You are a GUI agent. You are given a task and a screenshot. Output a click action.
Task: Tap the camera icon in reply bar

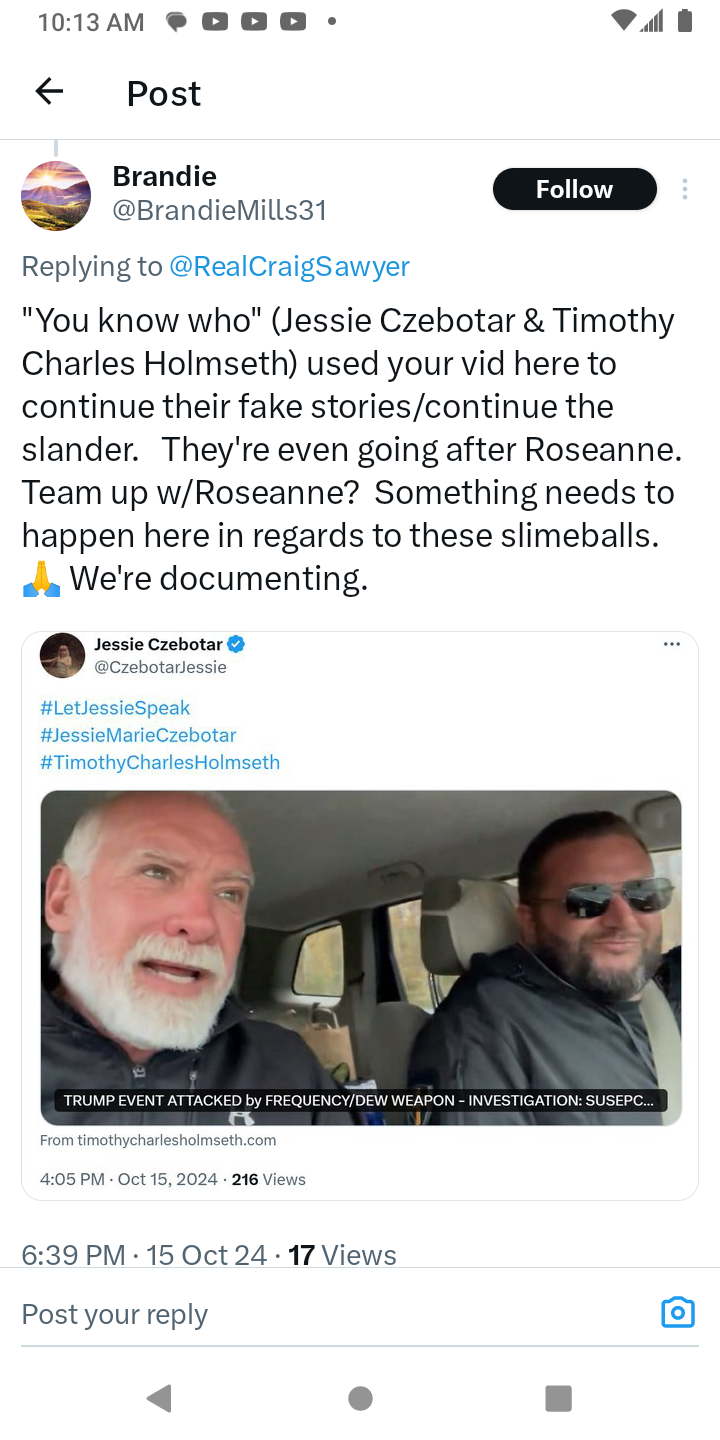coord(677,1313)
